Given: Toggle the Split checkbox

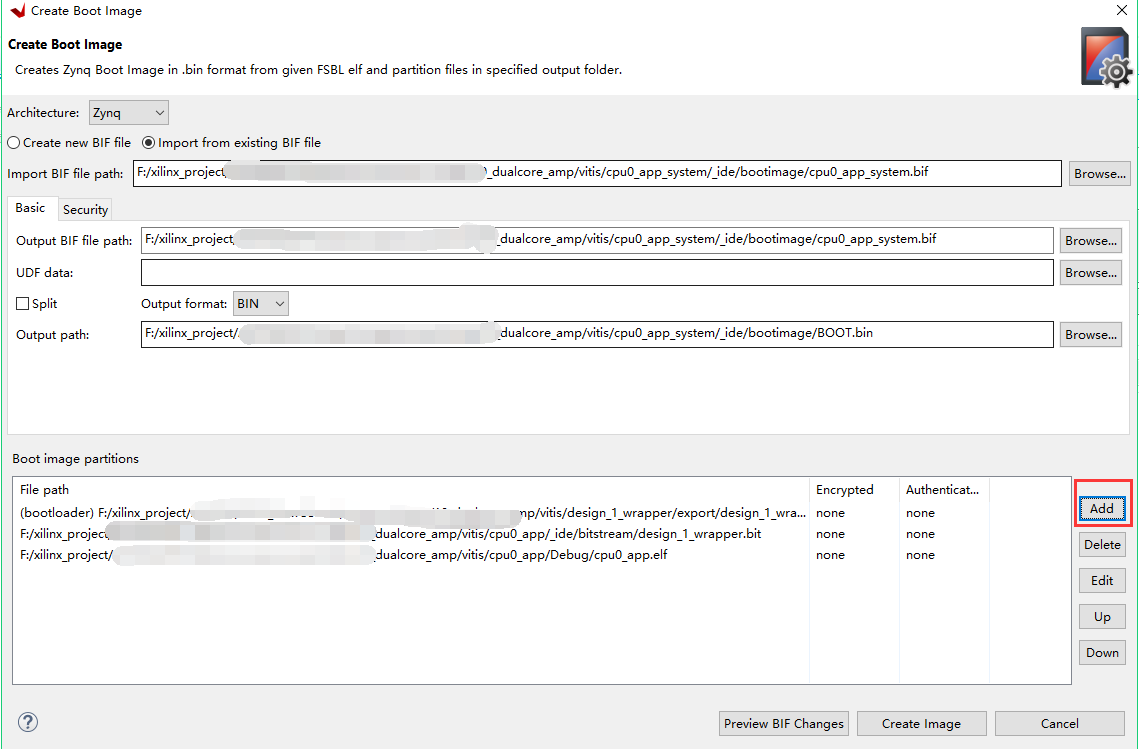Looking at the screenshot, I should [x=36, y=304].
